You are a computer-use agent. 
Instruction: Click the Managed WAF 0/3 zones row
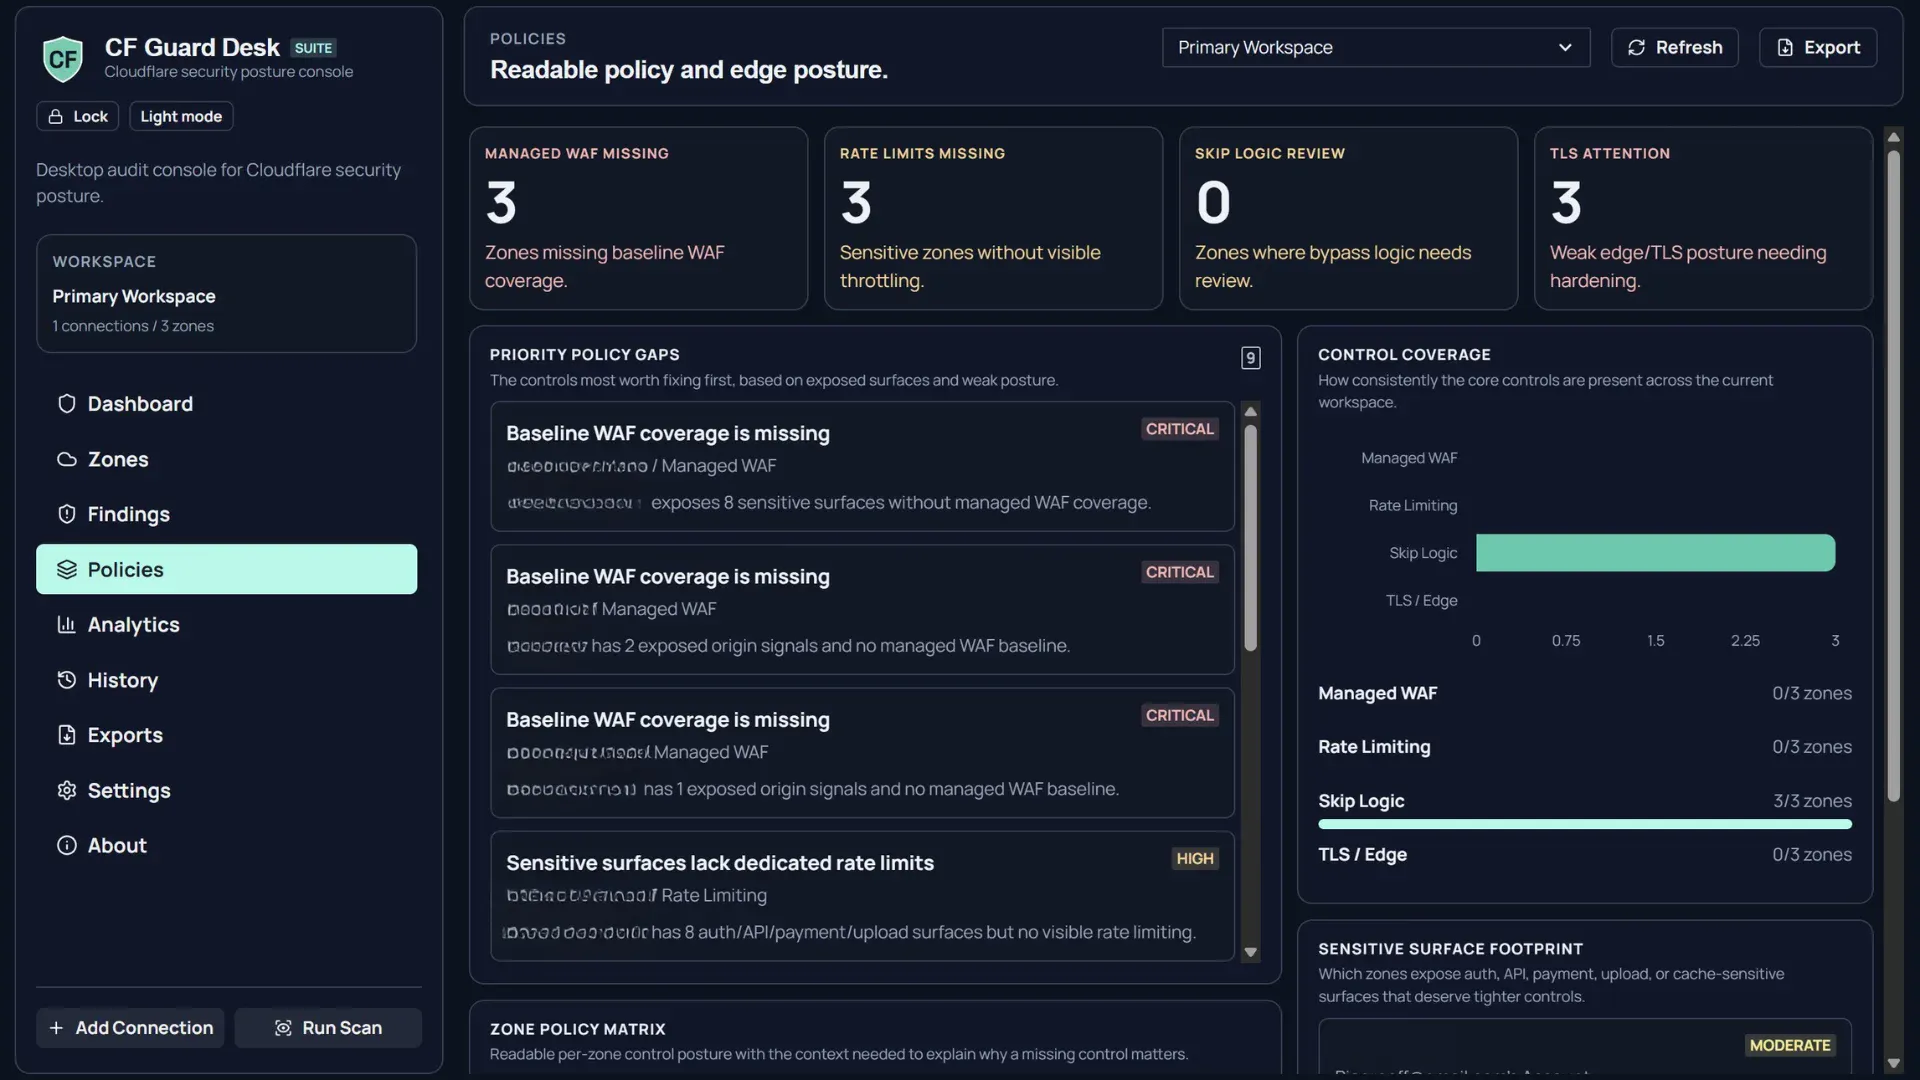pyautogui.click(x=1585, y=693)
